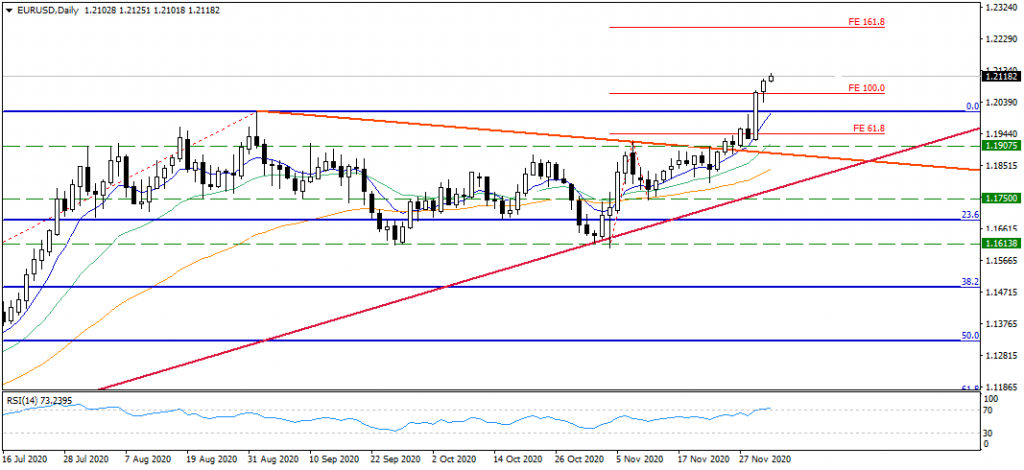Click the FE 161.8 expansion label
The image size is (1024, 470).
click(867, 21)
